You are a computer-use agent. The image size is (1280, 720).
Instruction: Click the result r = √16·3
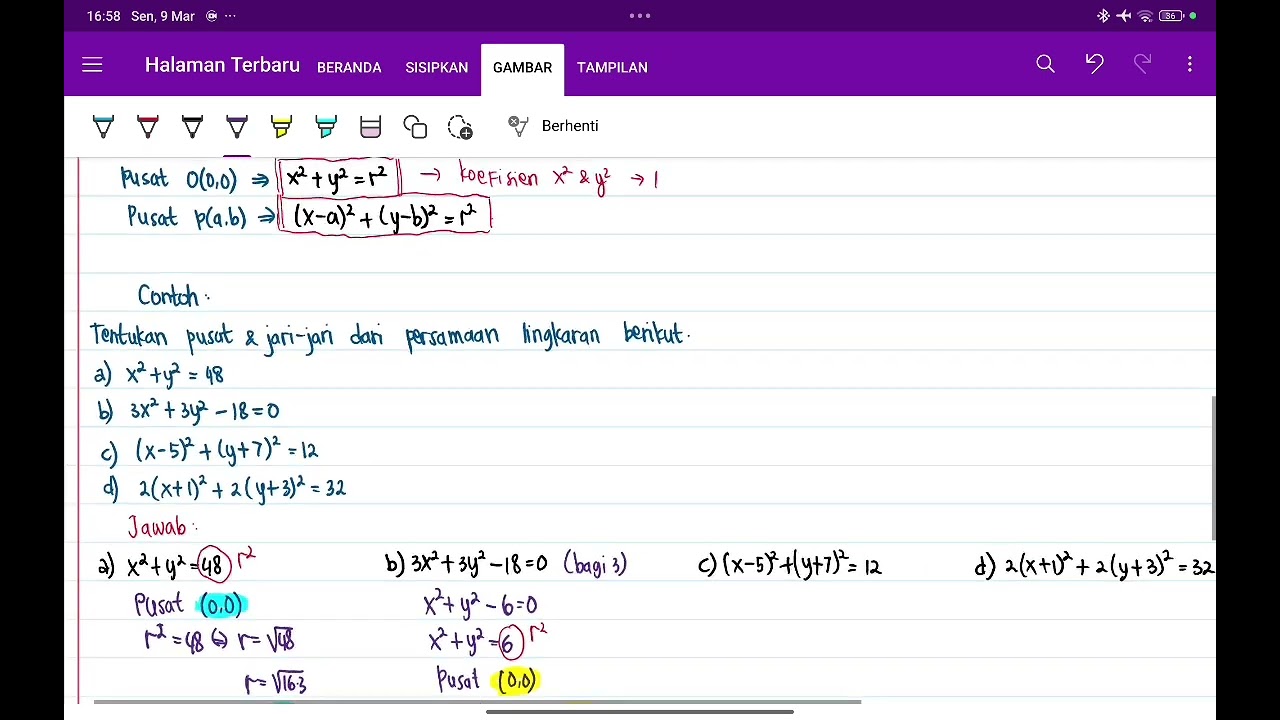click(x=276, y=683)
